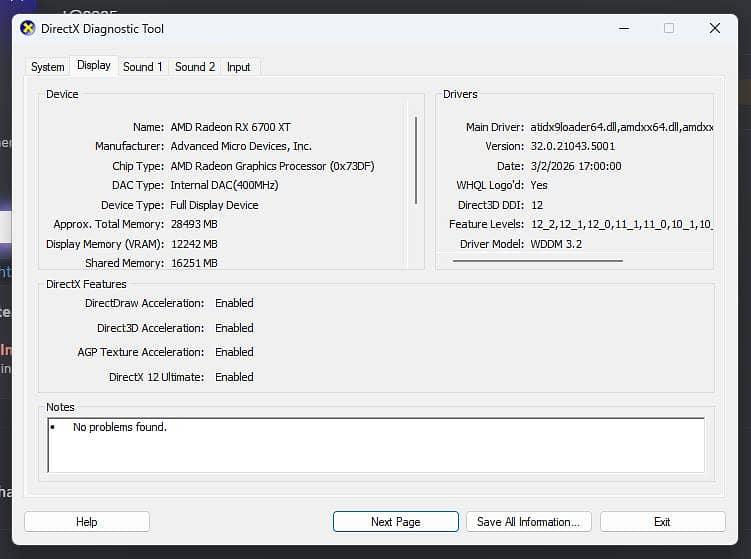Switch to the System tab
Image resolution: width=751 pixels, height=559 pixels.
pyautogui.click(x=47, y=67)
